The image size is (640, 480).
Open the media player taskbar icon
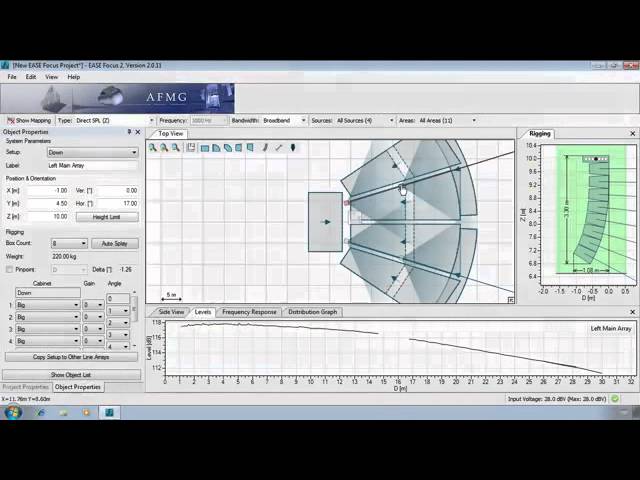pyautogui.click(x=86, y=413)
